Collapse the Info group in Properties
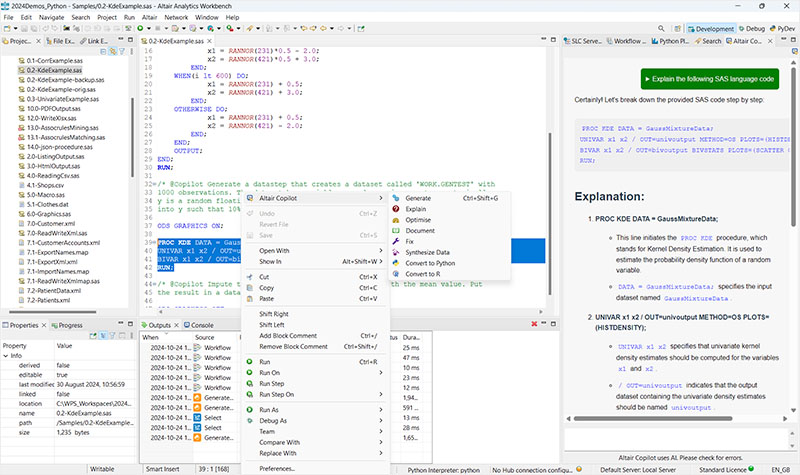Viewport: 800px width, 475px height. coord(7,354)
